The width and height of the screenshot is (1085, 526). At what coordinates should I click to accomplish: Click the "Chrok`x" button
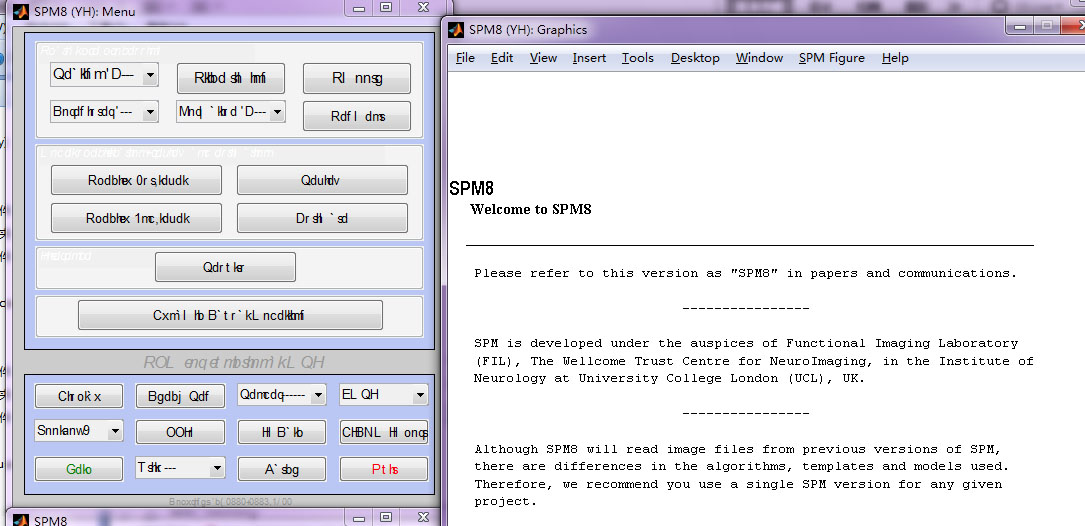tap(78, 397)
